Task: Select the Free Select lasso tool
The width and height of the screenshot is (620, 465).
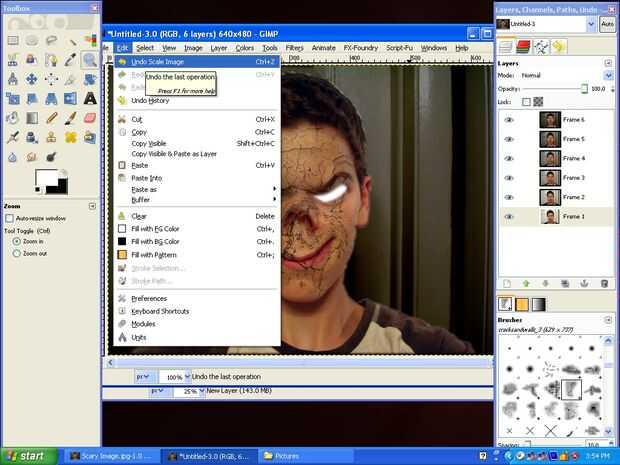Action: point(51,41)
